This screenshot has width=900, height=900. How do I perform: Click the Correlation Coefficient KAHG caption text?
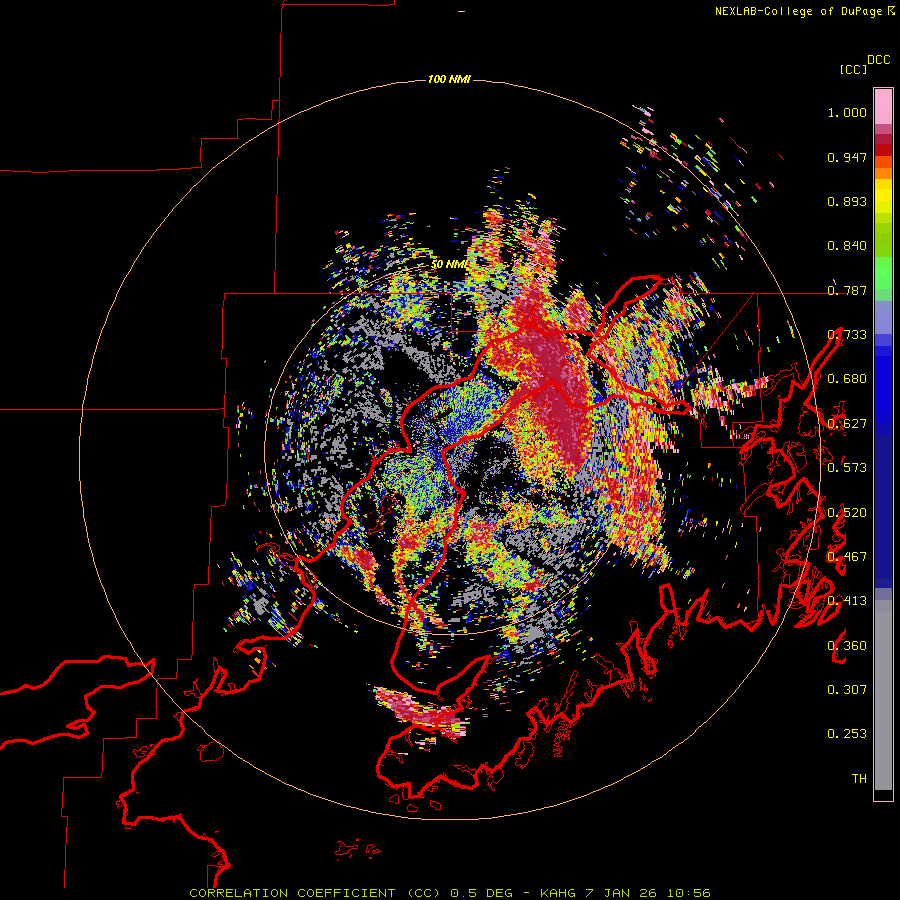450,893
